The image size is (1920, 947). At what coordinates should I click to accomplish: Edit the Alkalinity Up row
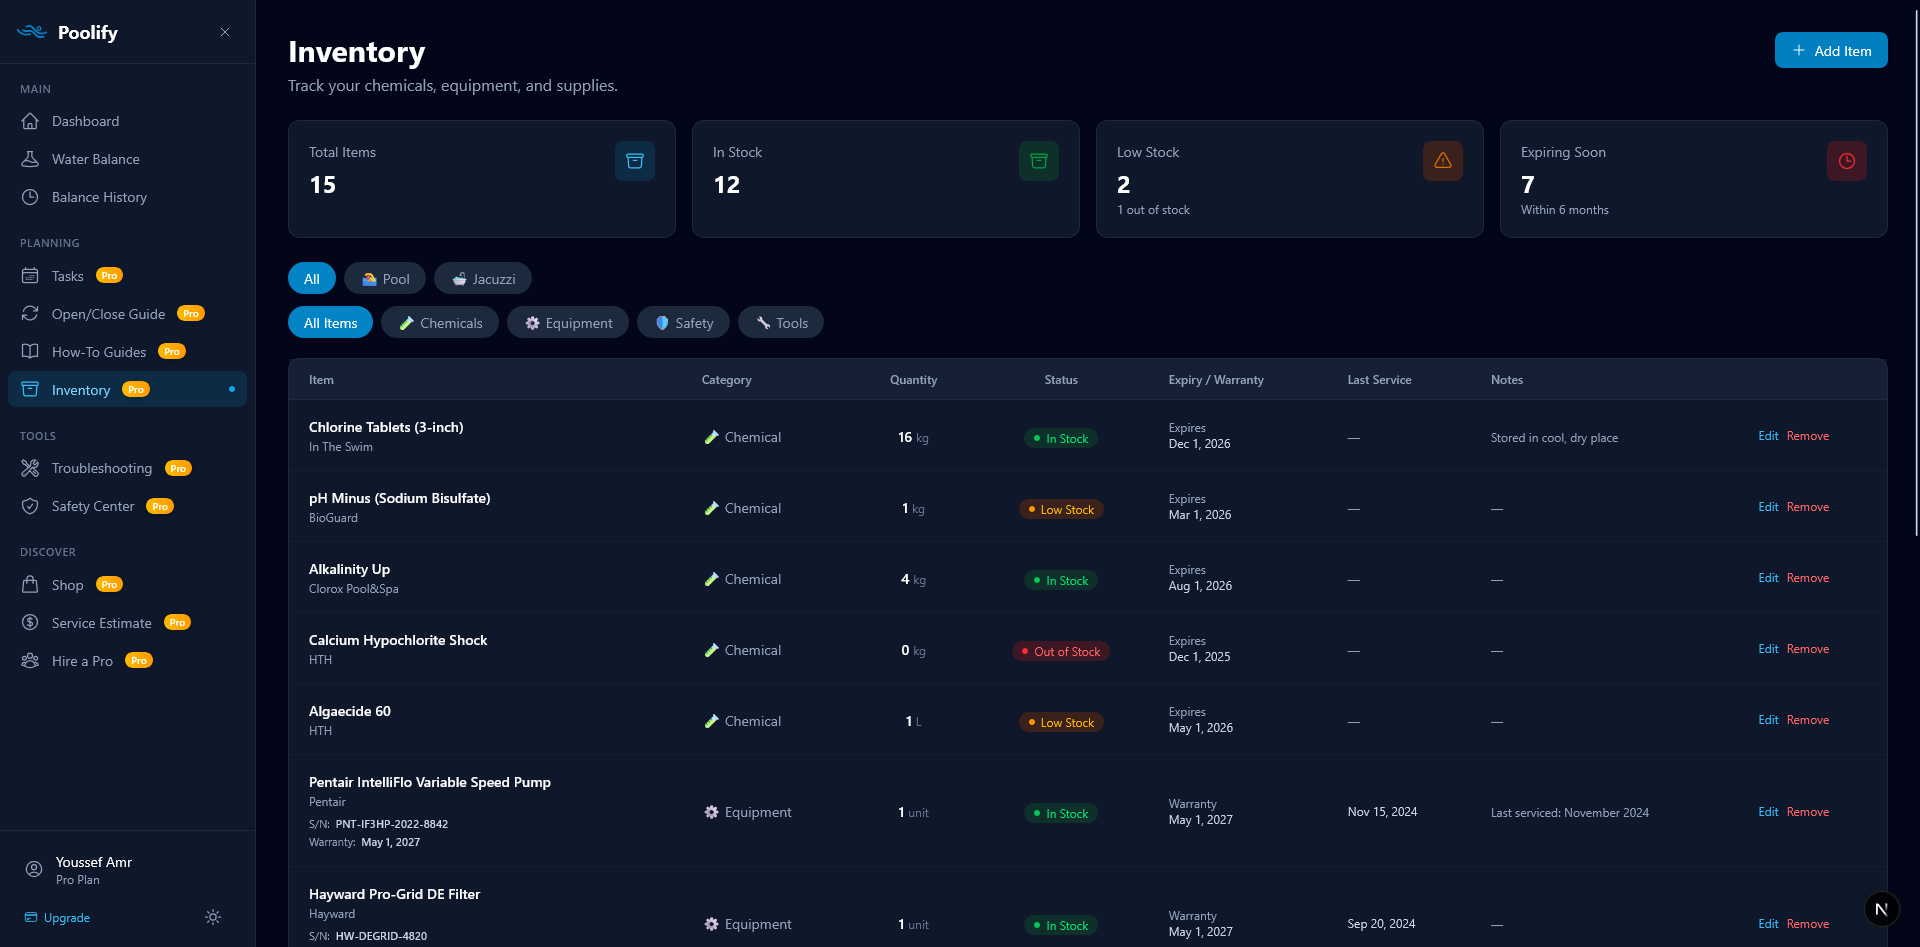[x=1768, y=578]
